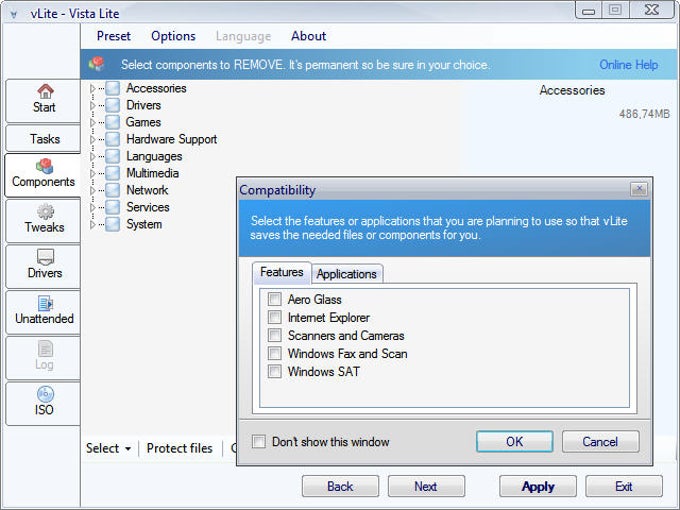The image size is (680, 510).
Task: Tick the Accessories component checkbox
Action: (x=112, y=88)
